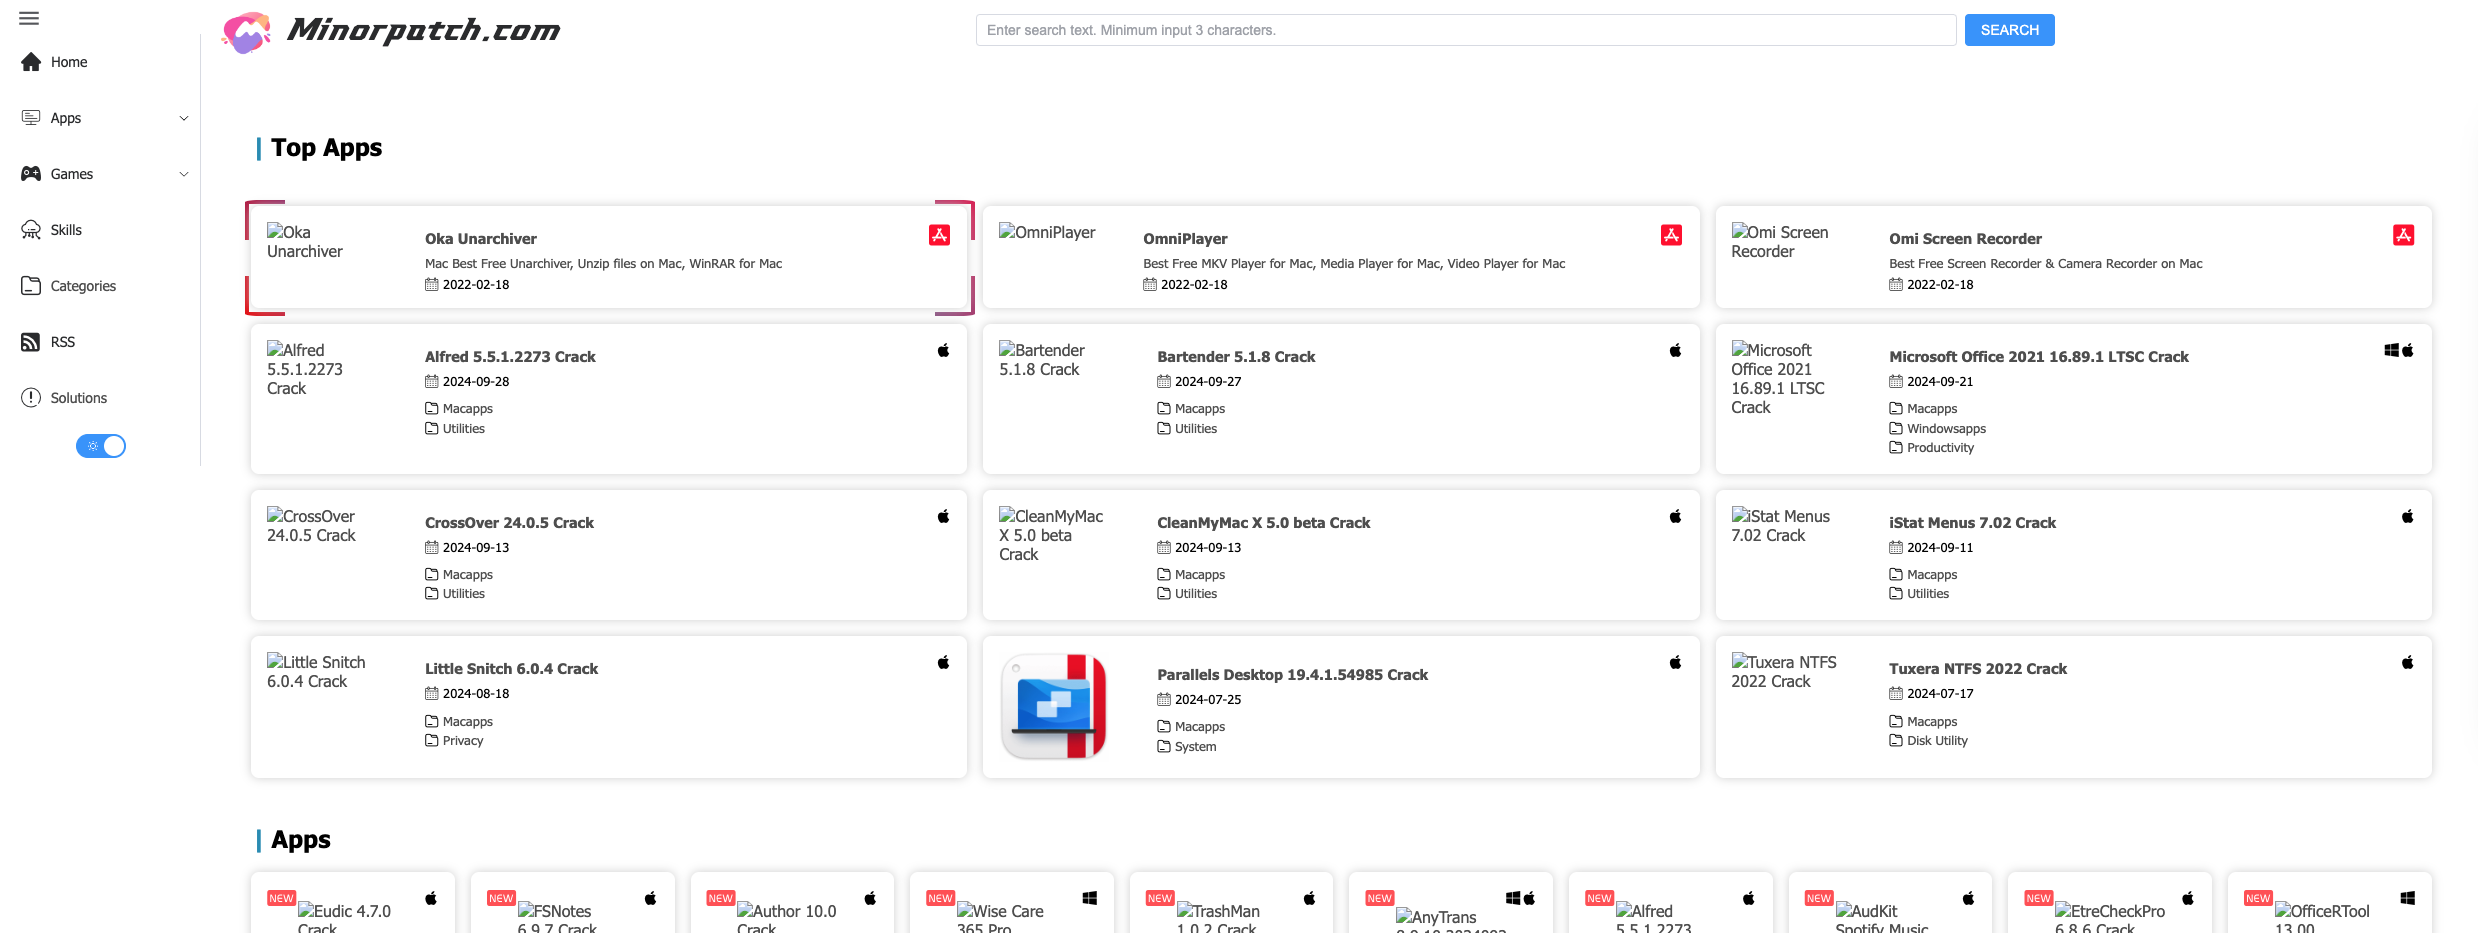Click Apple icon on Microsoft Office card
Viewport: 2478px width, 933px height.
pos(2408,350)
